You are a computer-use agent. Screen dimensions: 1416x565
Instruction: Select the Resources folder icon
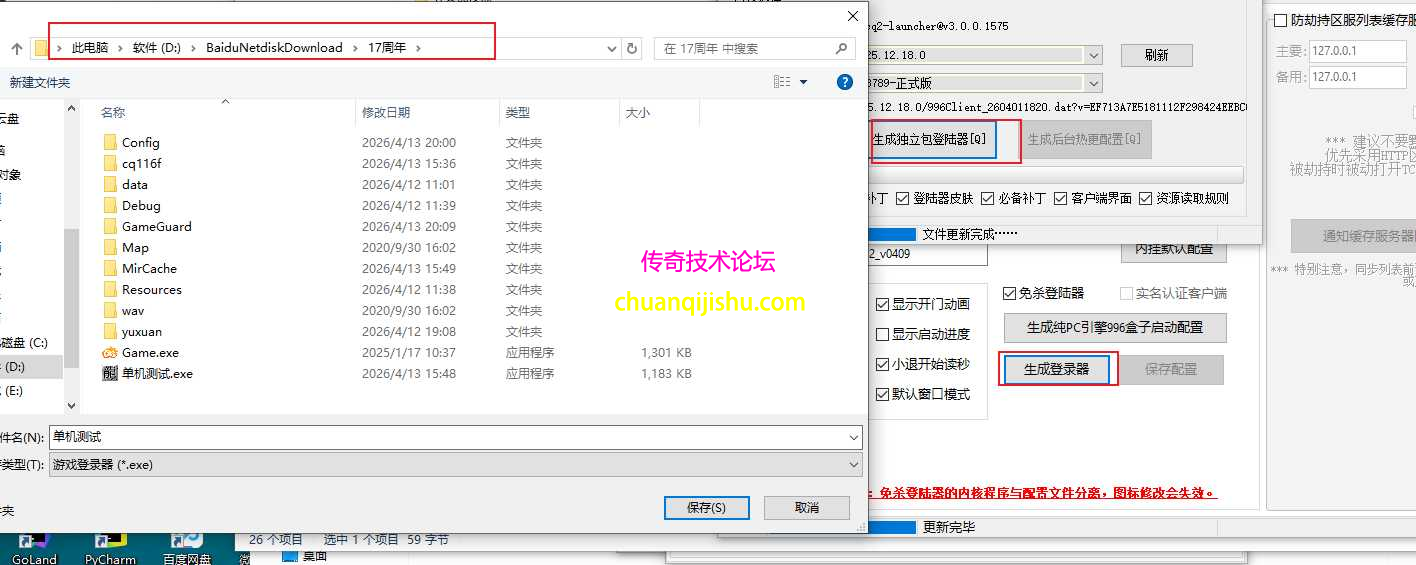[x=110, y=289]
